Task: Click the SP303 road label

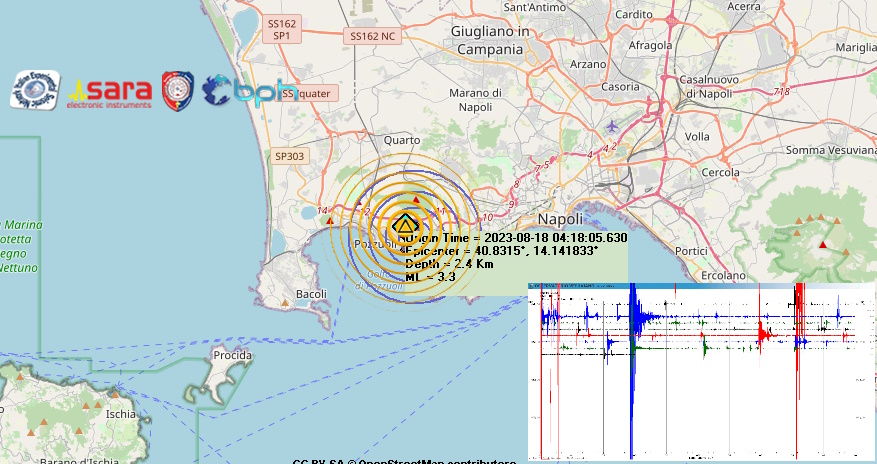Action: 289,156
